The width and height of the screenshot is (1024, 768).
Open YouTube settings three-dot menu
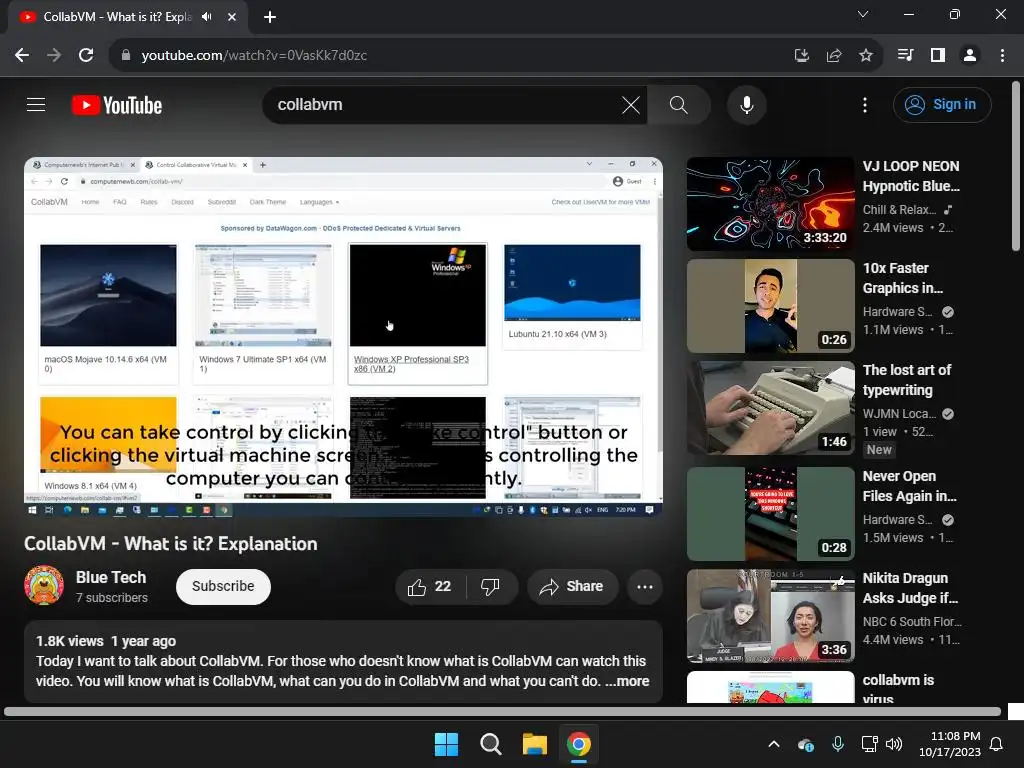[x=865, y=104]
